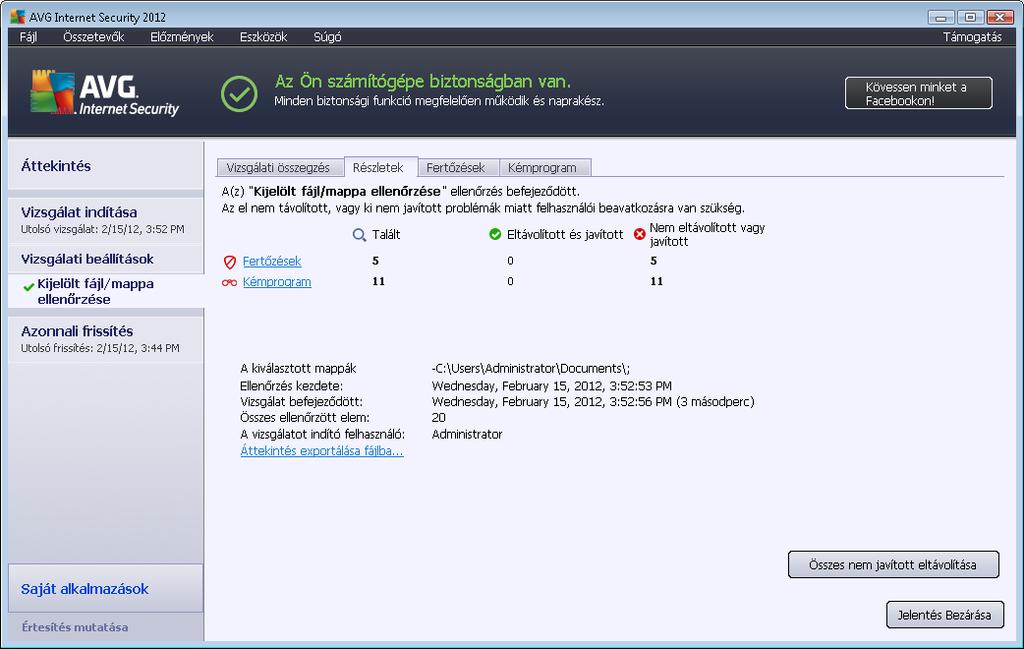This screenshot has width=1024, height=649.
Task: Switch to the Fertőzések tab
Action: coord(458,168)
